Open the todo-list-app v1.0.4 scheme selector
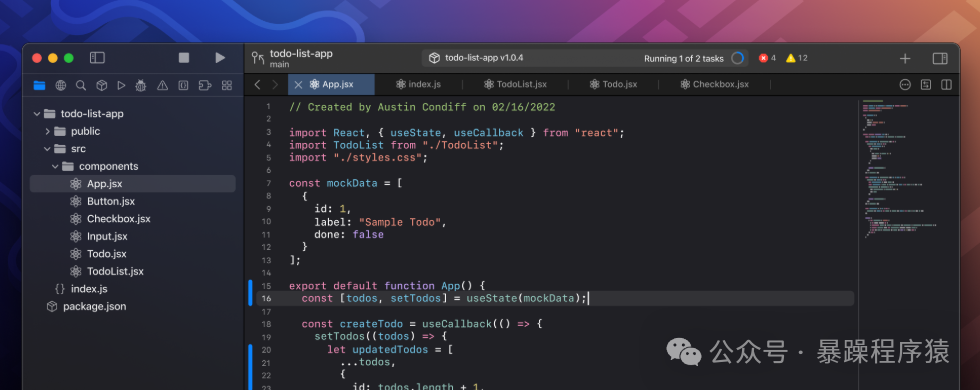The width and height of the screenshot is (980, 390). pos(476,58)
